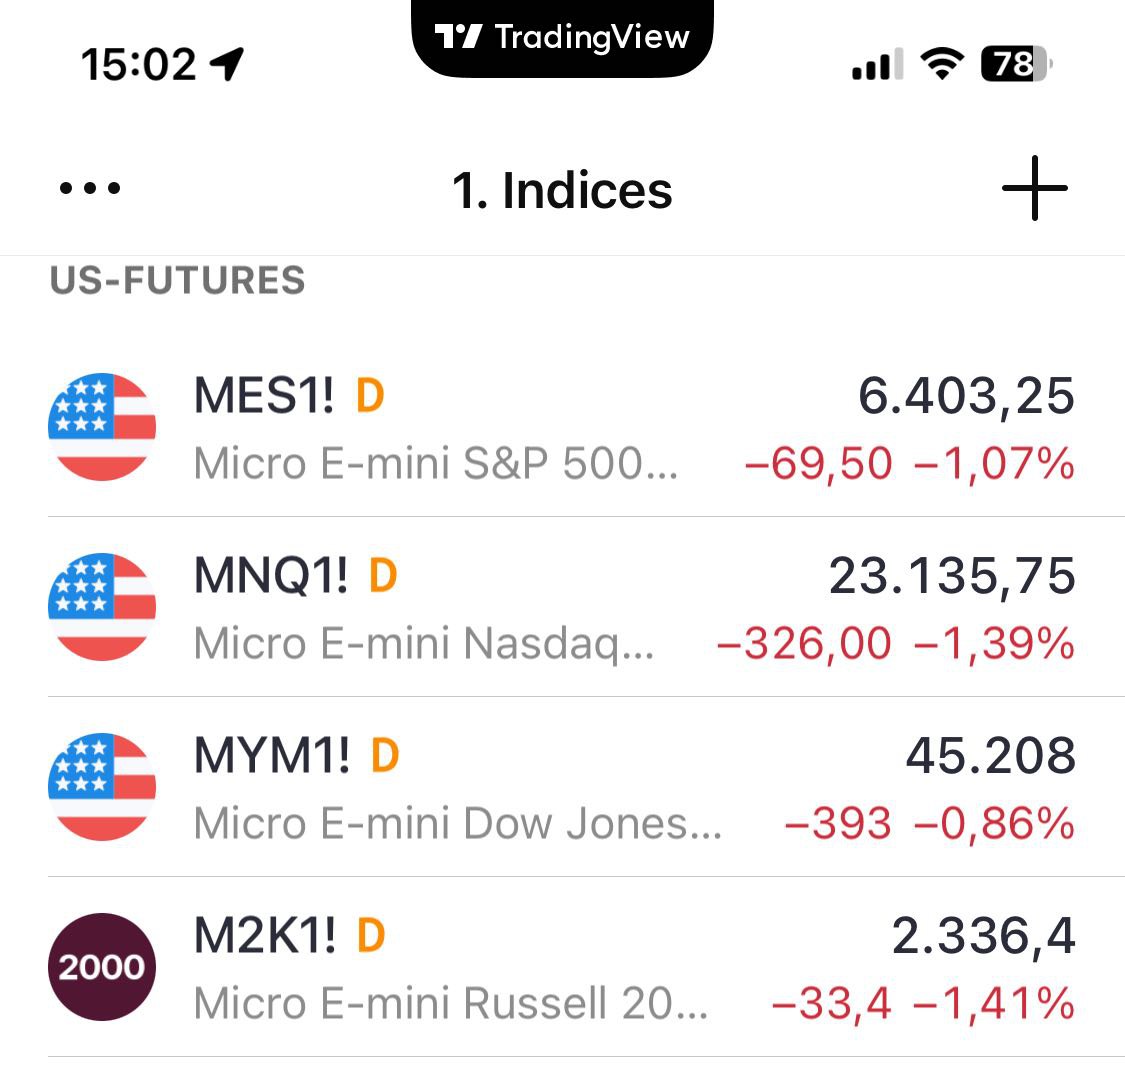
Task: Tap the MES1! price 6.403,25
Action: pyautogui.click(x=966, y=396)
